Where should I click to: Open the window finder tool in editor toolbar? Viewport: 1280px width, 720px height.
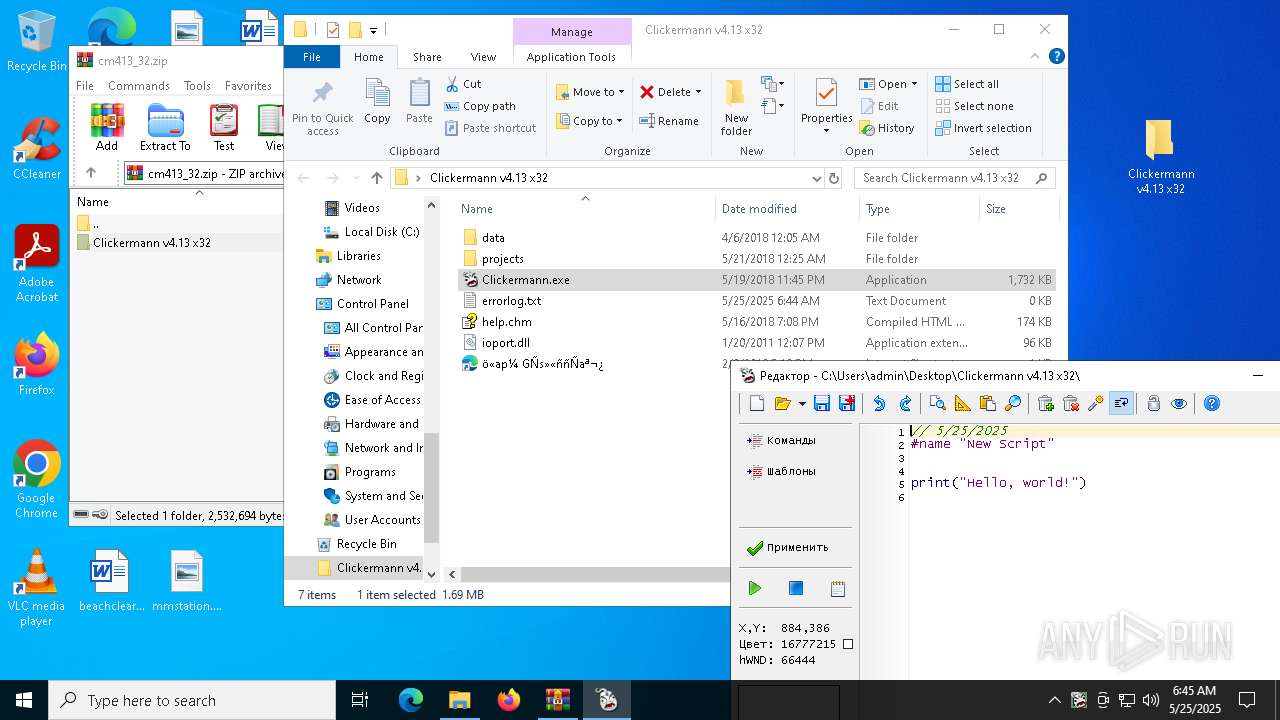click(x=937, y=403)
